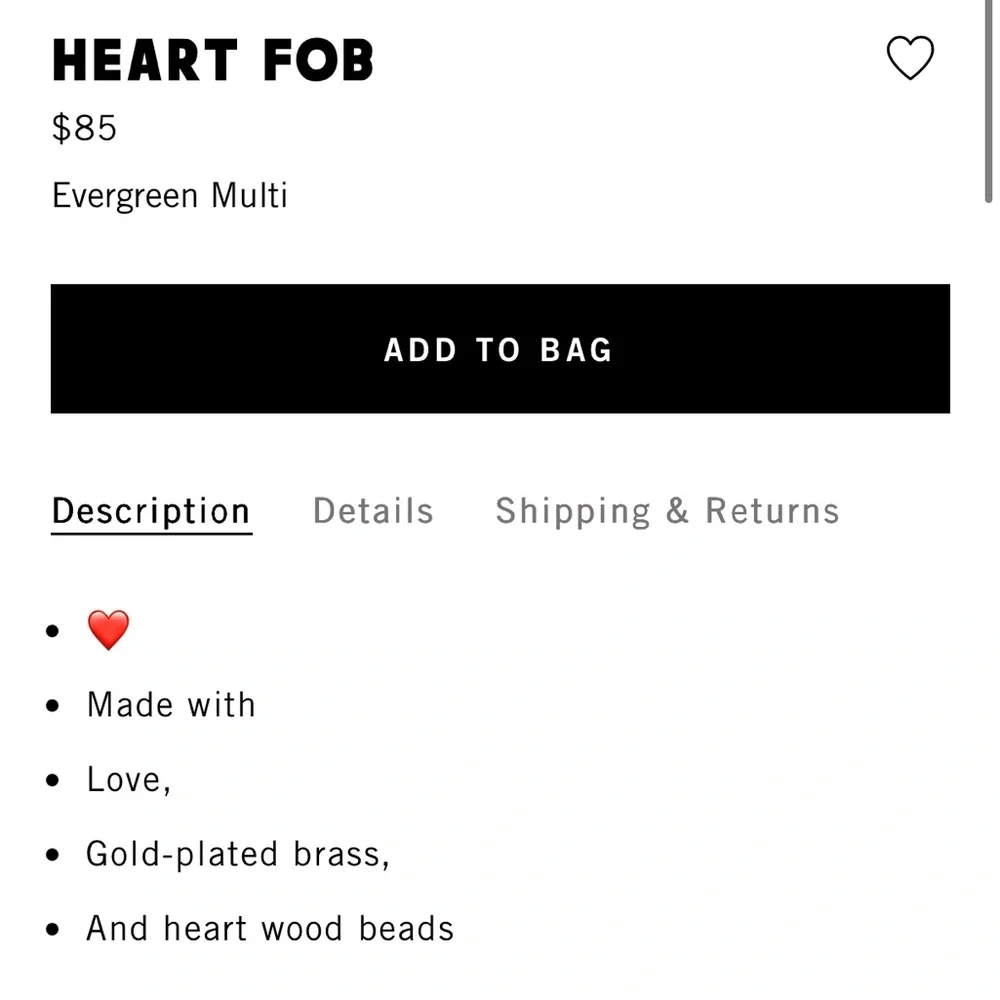
Task: Add Heart Fob to wishlist heart icon
Action: click(910, 57)
